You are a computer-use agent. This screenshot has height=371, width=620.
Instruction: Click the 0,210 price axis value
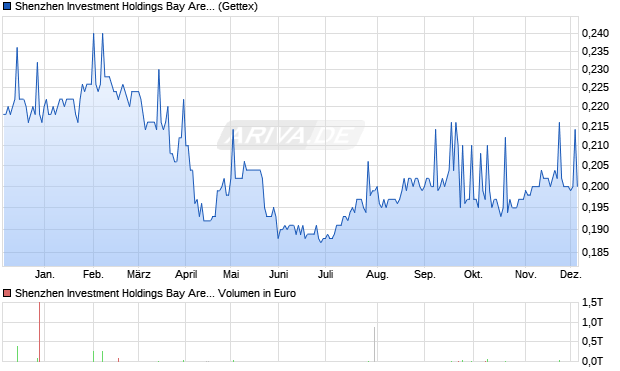coord(595,146)
